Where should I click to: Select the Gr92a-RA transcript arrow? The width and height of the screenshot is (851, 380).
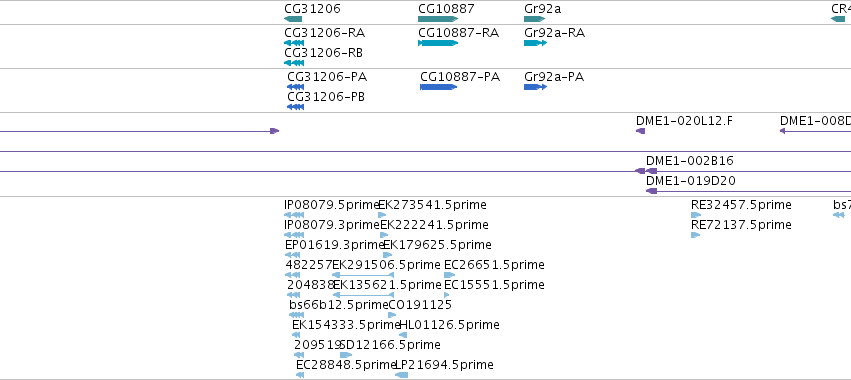535,43
